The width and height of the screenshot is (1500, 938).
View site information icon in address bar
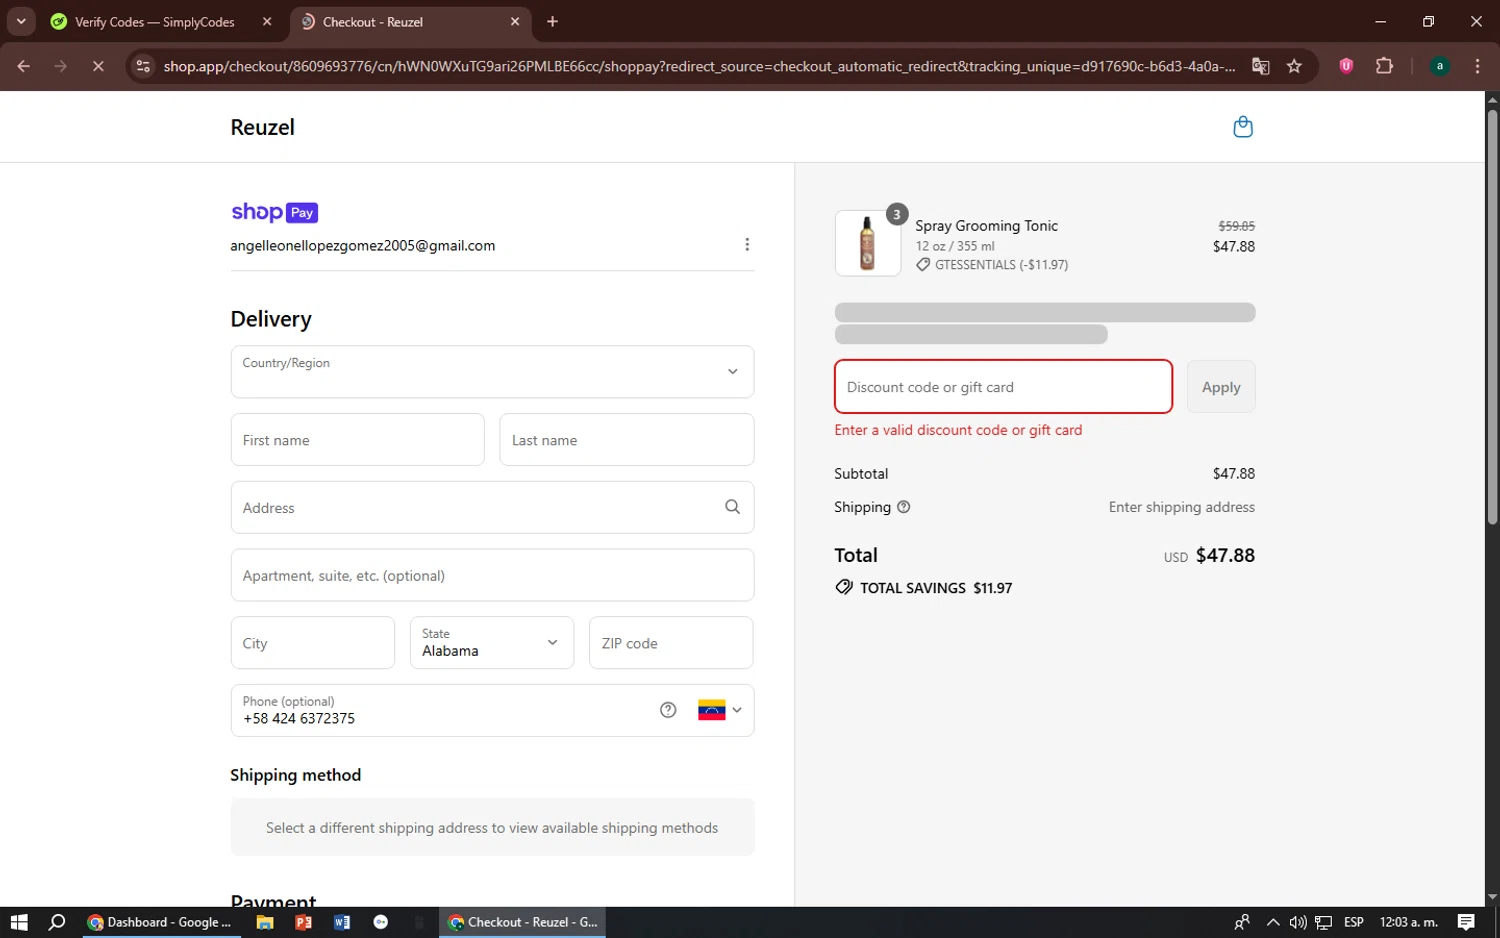(143, 66)
